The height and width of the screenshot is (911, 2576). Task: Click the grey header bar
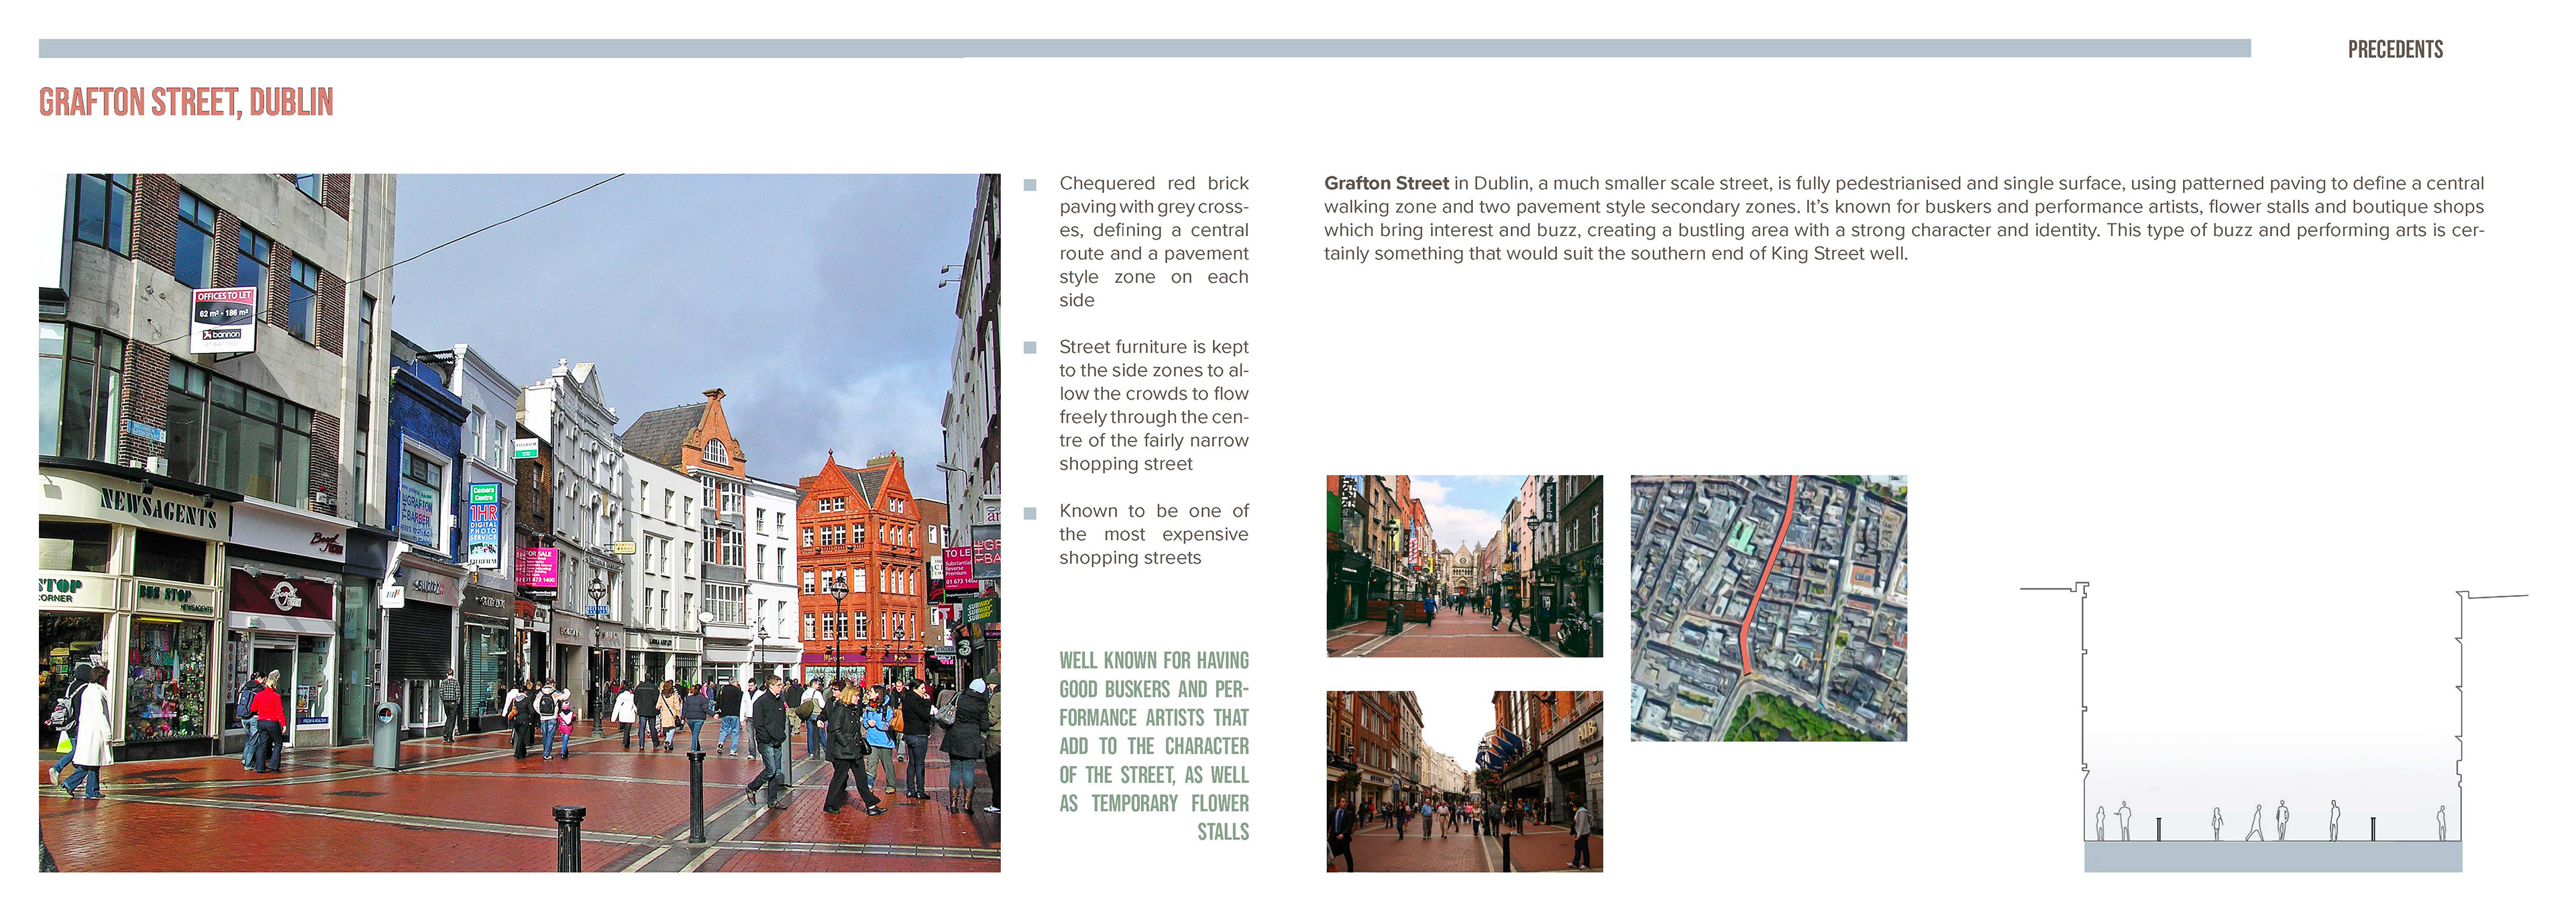click(1144, 48)
